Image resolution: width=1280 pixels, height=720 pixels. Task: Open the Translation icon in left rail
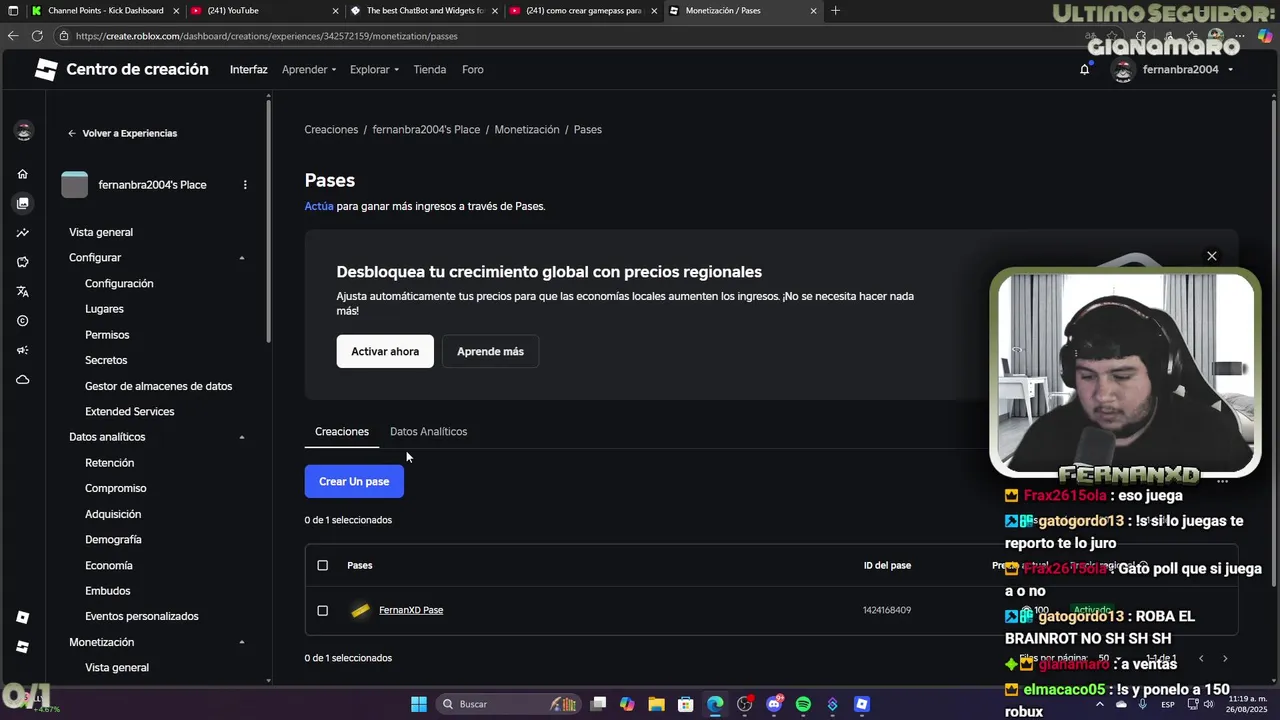tap(22, 292)
